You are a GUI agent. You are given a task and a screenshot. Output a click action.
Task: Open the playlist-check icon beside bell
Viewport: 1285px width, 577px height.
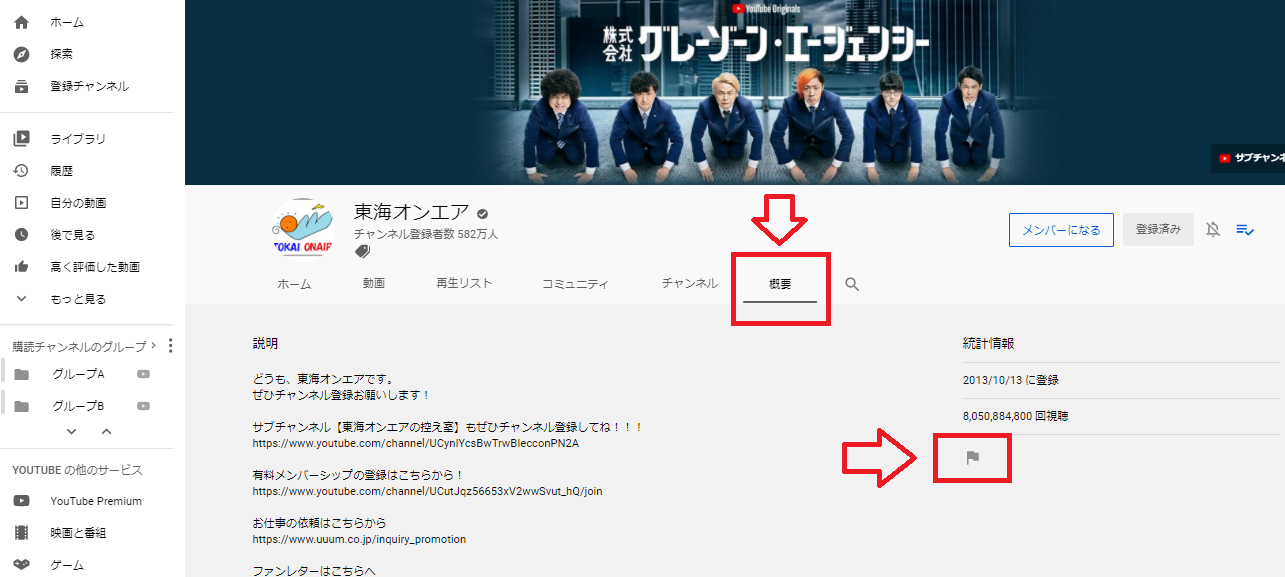pos(1245,230)
